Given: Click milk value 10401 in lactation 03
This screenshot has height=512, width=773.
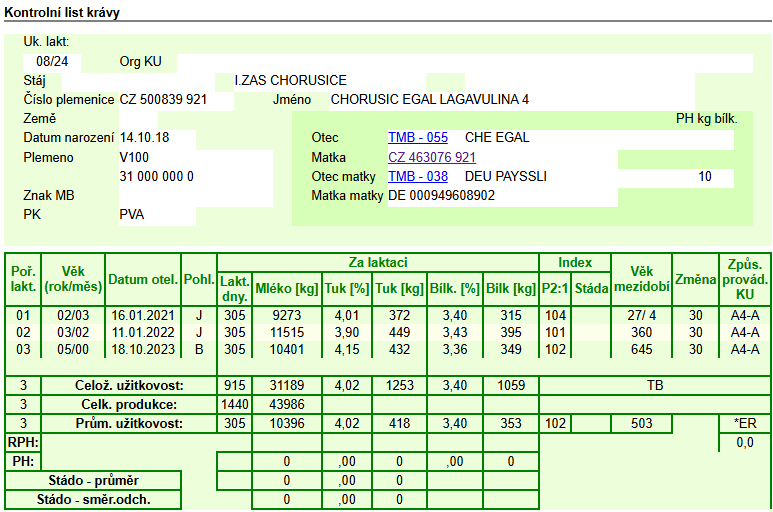Looking at the screenshot, I should [x=286, y=349].
